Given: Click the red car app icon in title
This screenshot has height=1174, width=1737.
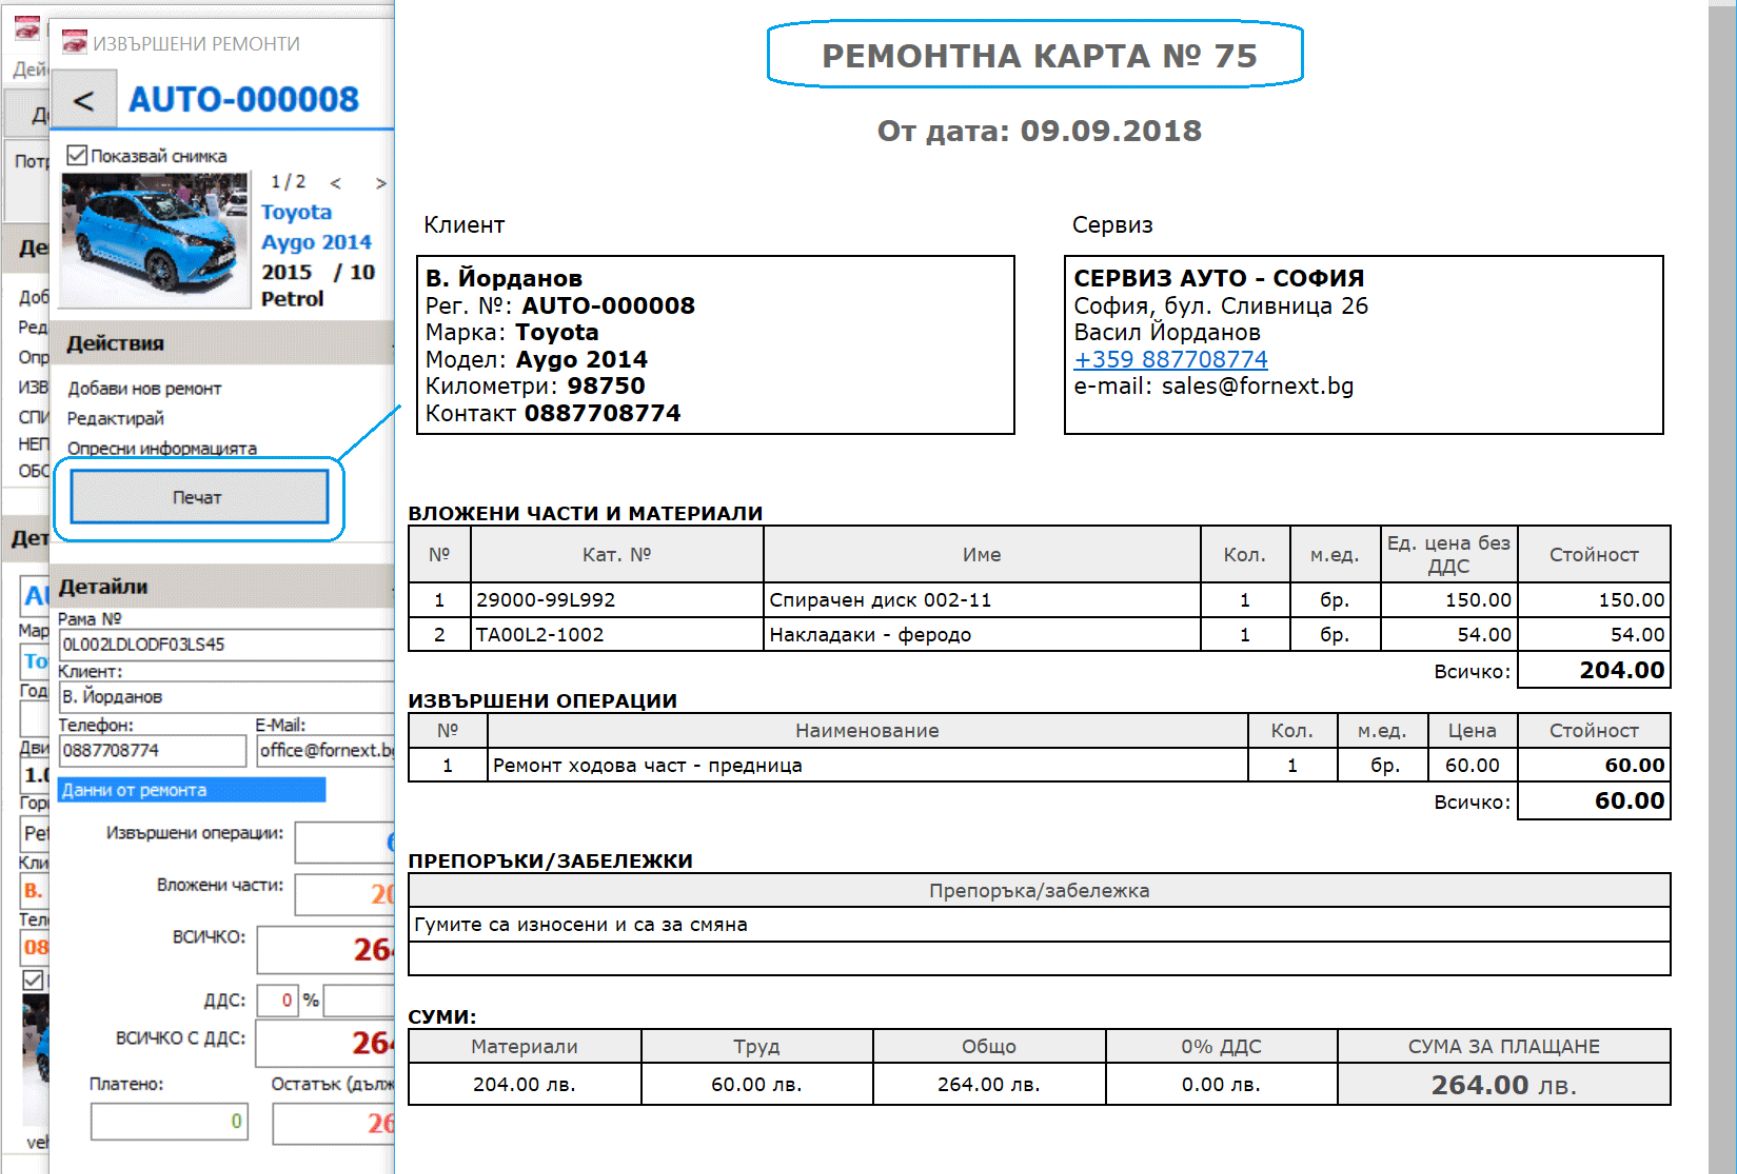Looking at the screenshot, I should (x=75, y=43).
